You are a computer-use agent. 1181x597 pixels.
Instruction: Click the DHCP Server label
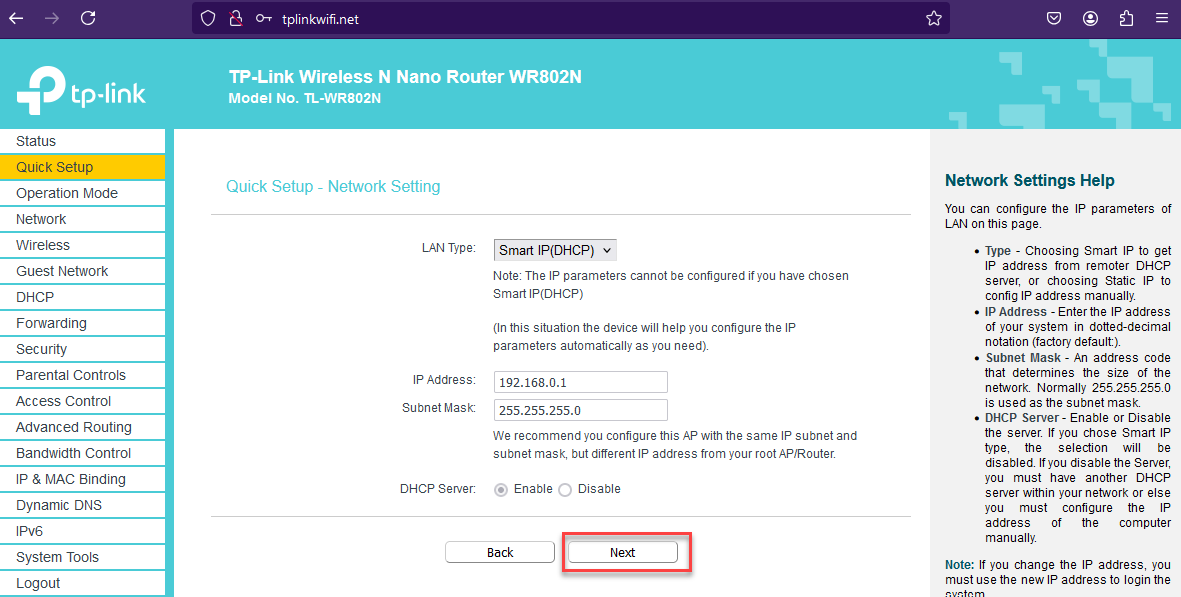438,489
